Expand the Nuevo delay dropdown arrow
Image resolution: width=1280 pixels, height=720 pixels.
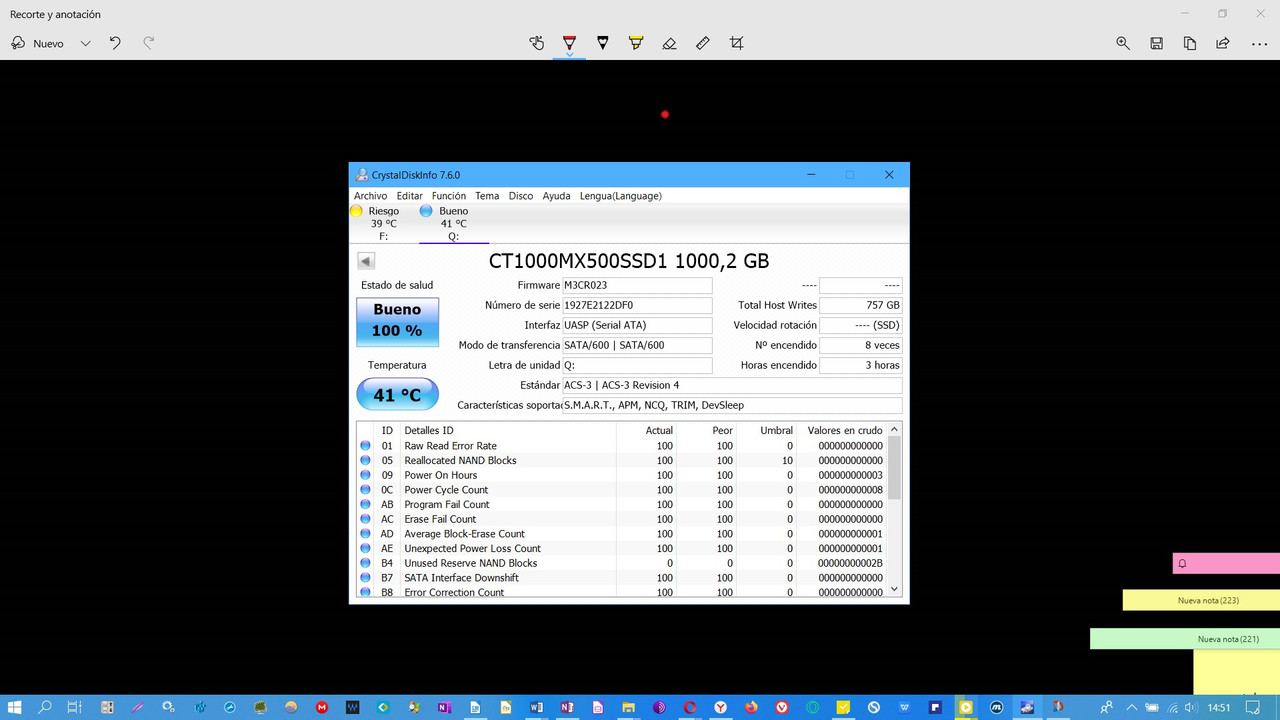click(85, 43)
